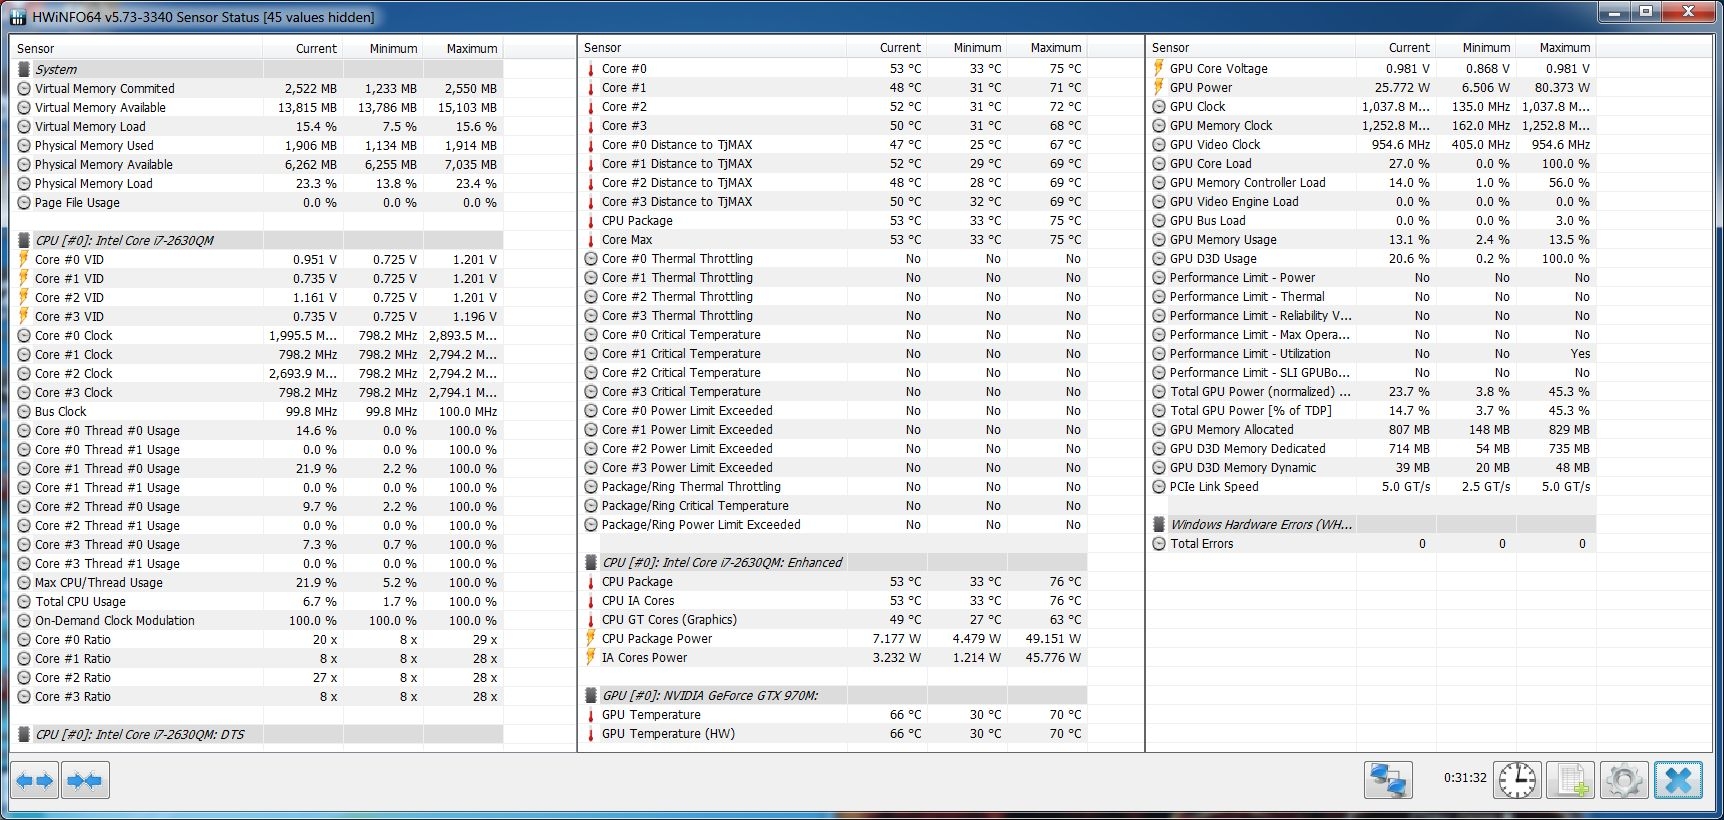
Task: Click the 80.373 W maximum GPU Power value
Action: tap(1562, 88)
